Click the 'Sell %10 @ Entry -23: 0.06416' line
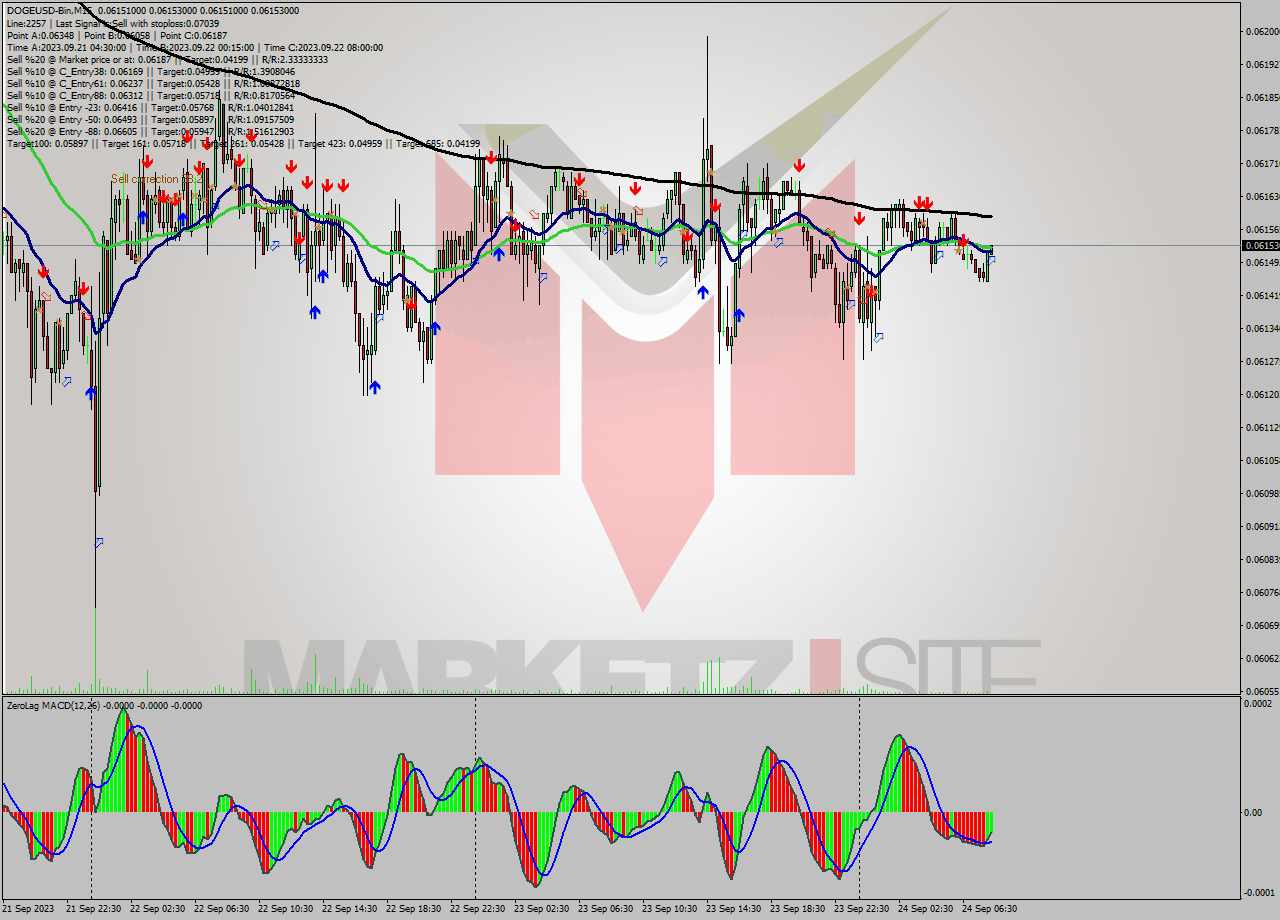This screenshot has height=920, width=1280. (150, 107)
